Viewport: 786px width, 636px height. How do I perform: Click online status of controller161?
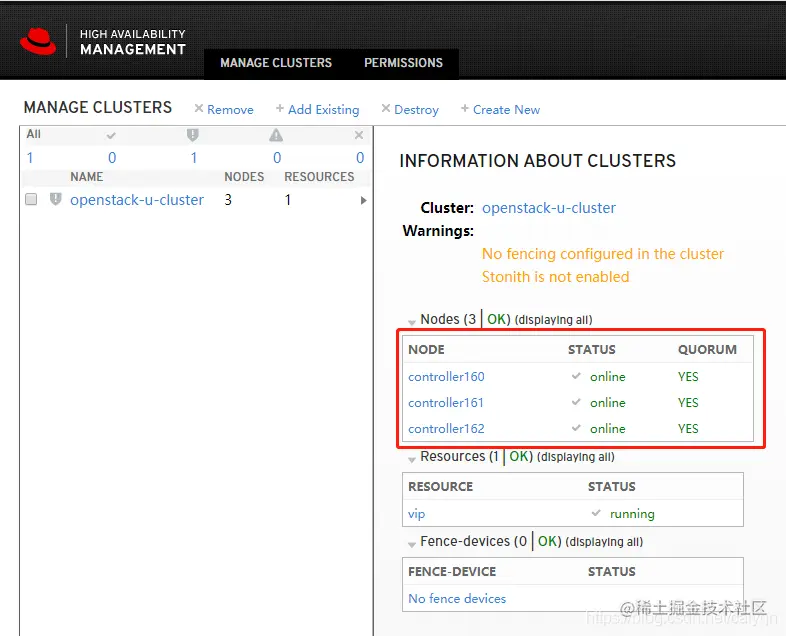[x=608, y=403]
